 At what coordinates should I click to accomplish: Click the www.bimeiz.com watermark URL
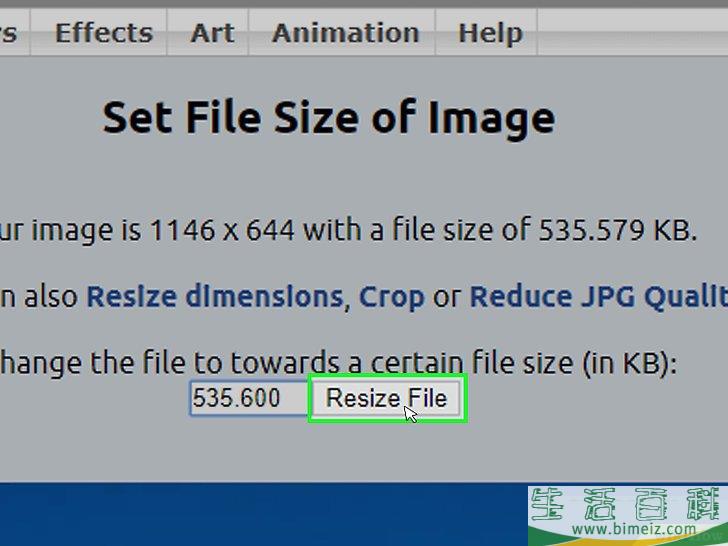point(633,529)
